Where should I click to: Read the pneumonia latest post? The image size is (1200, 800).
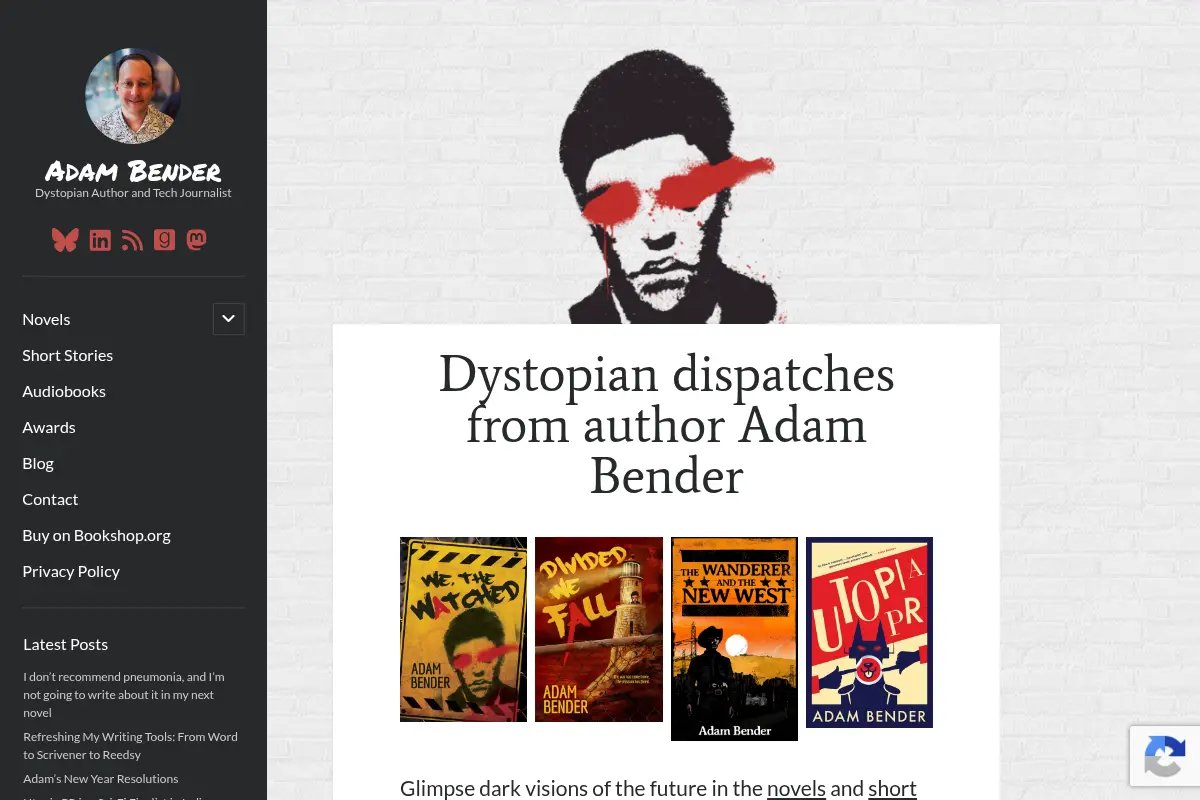point(124,694)
